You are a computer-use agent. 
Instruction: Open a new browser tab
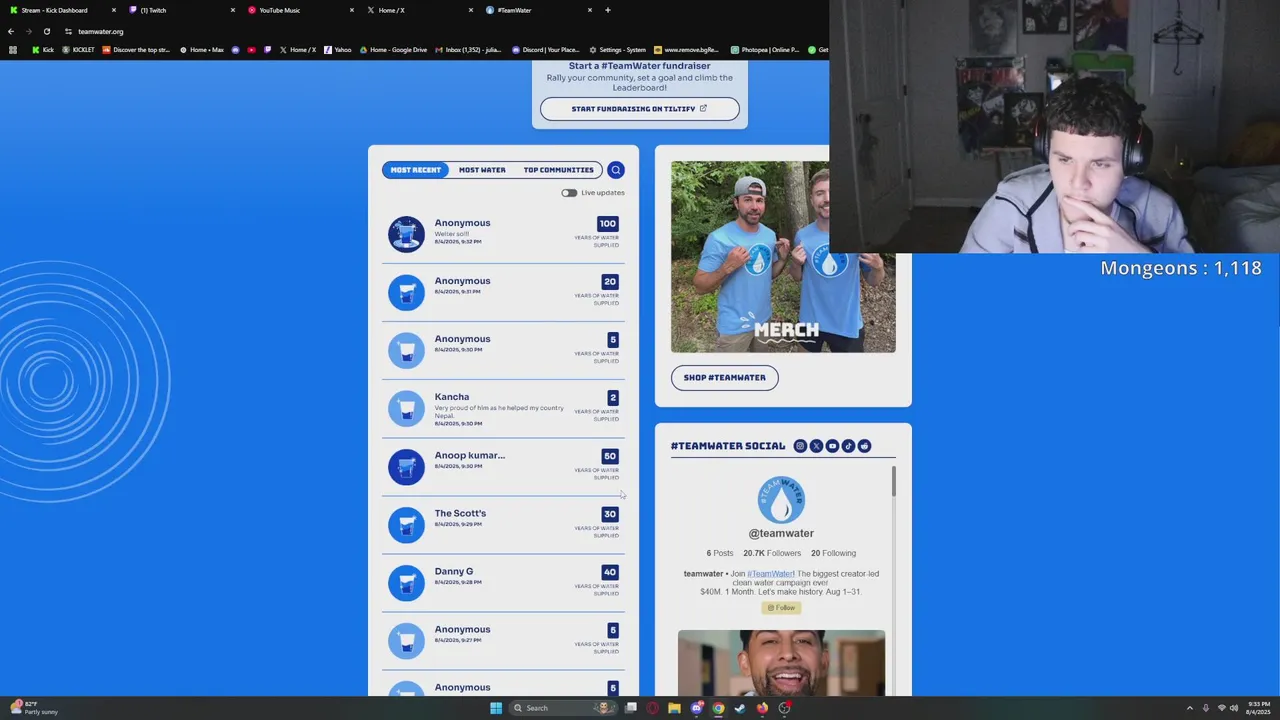point(607,10)
